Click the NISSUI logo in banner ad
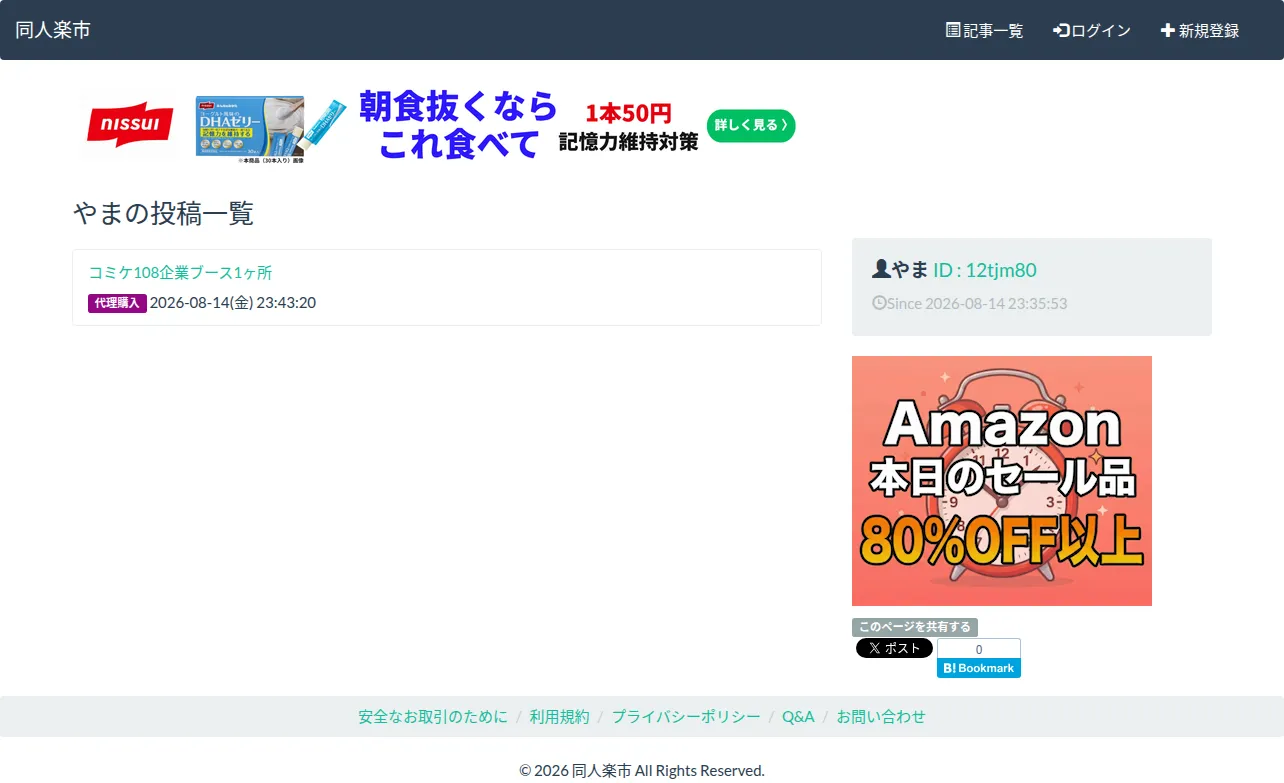1284x783 pixels. coord(130,125)
